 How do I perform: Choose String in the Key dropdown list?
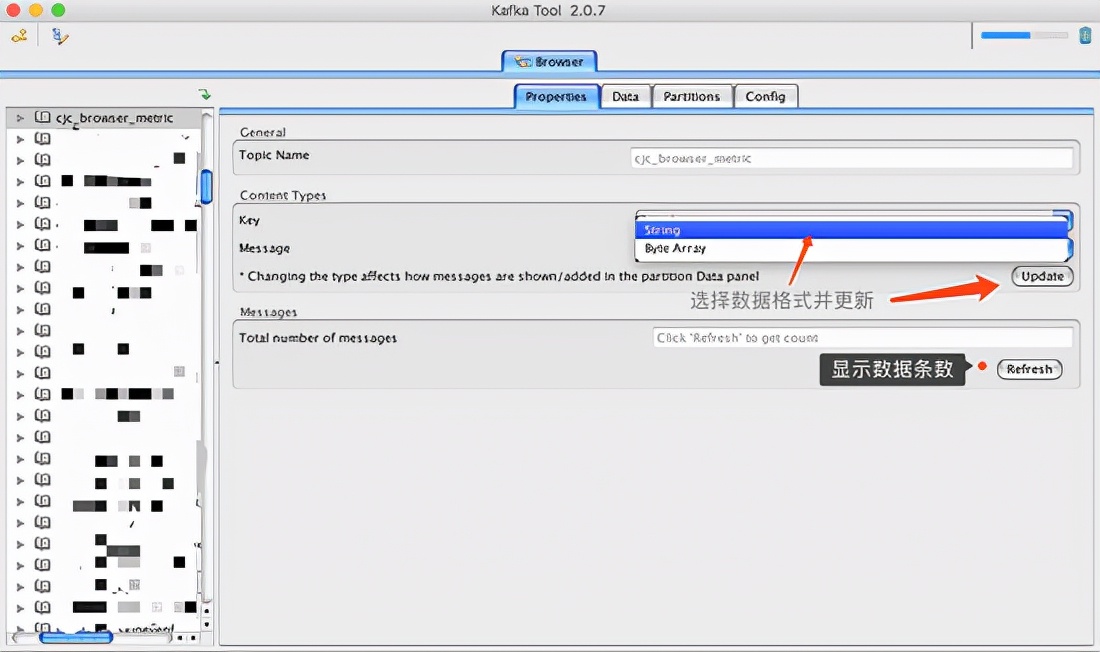point(850,229)
